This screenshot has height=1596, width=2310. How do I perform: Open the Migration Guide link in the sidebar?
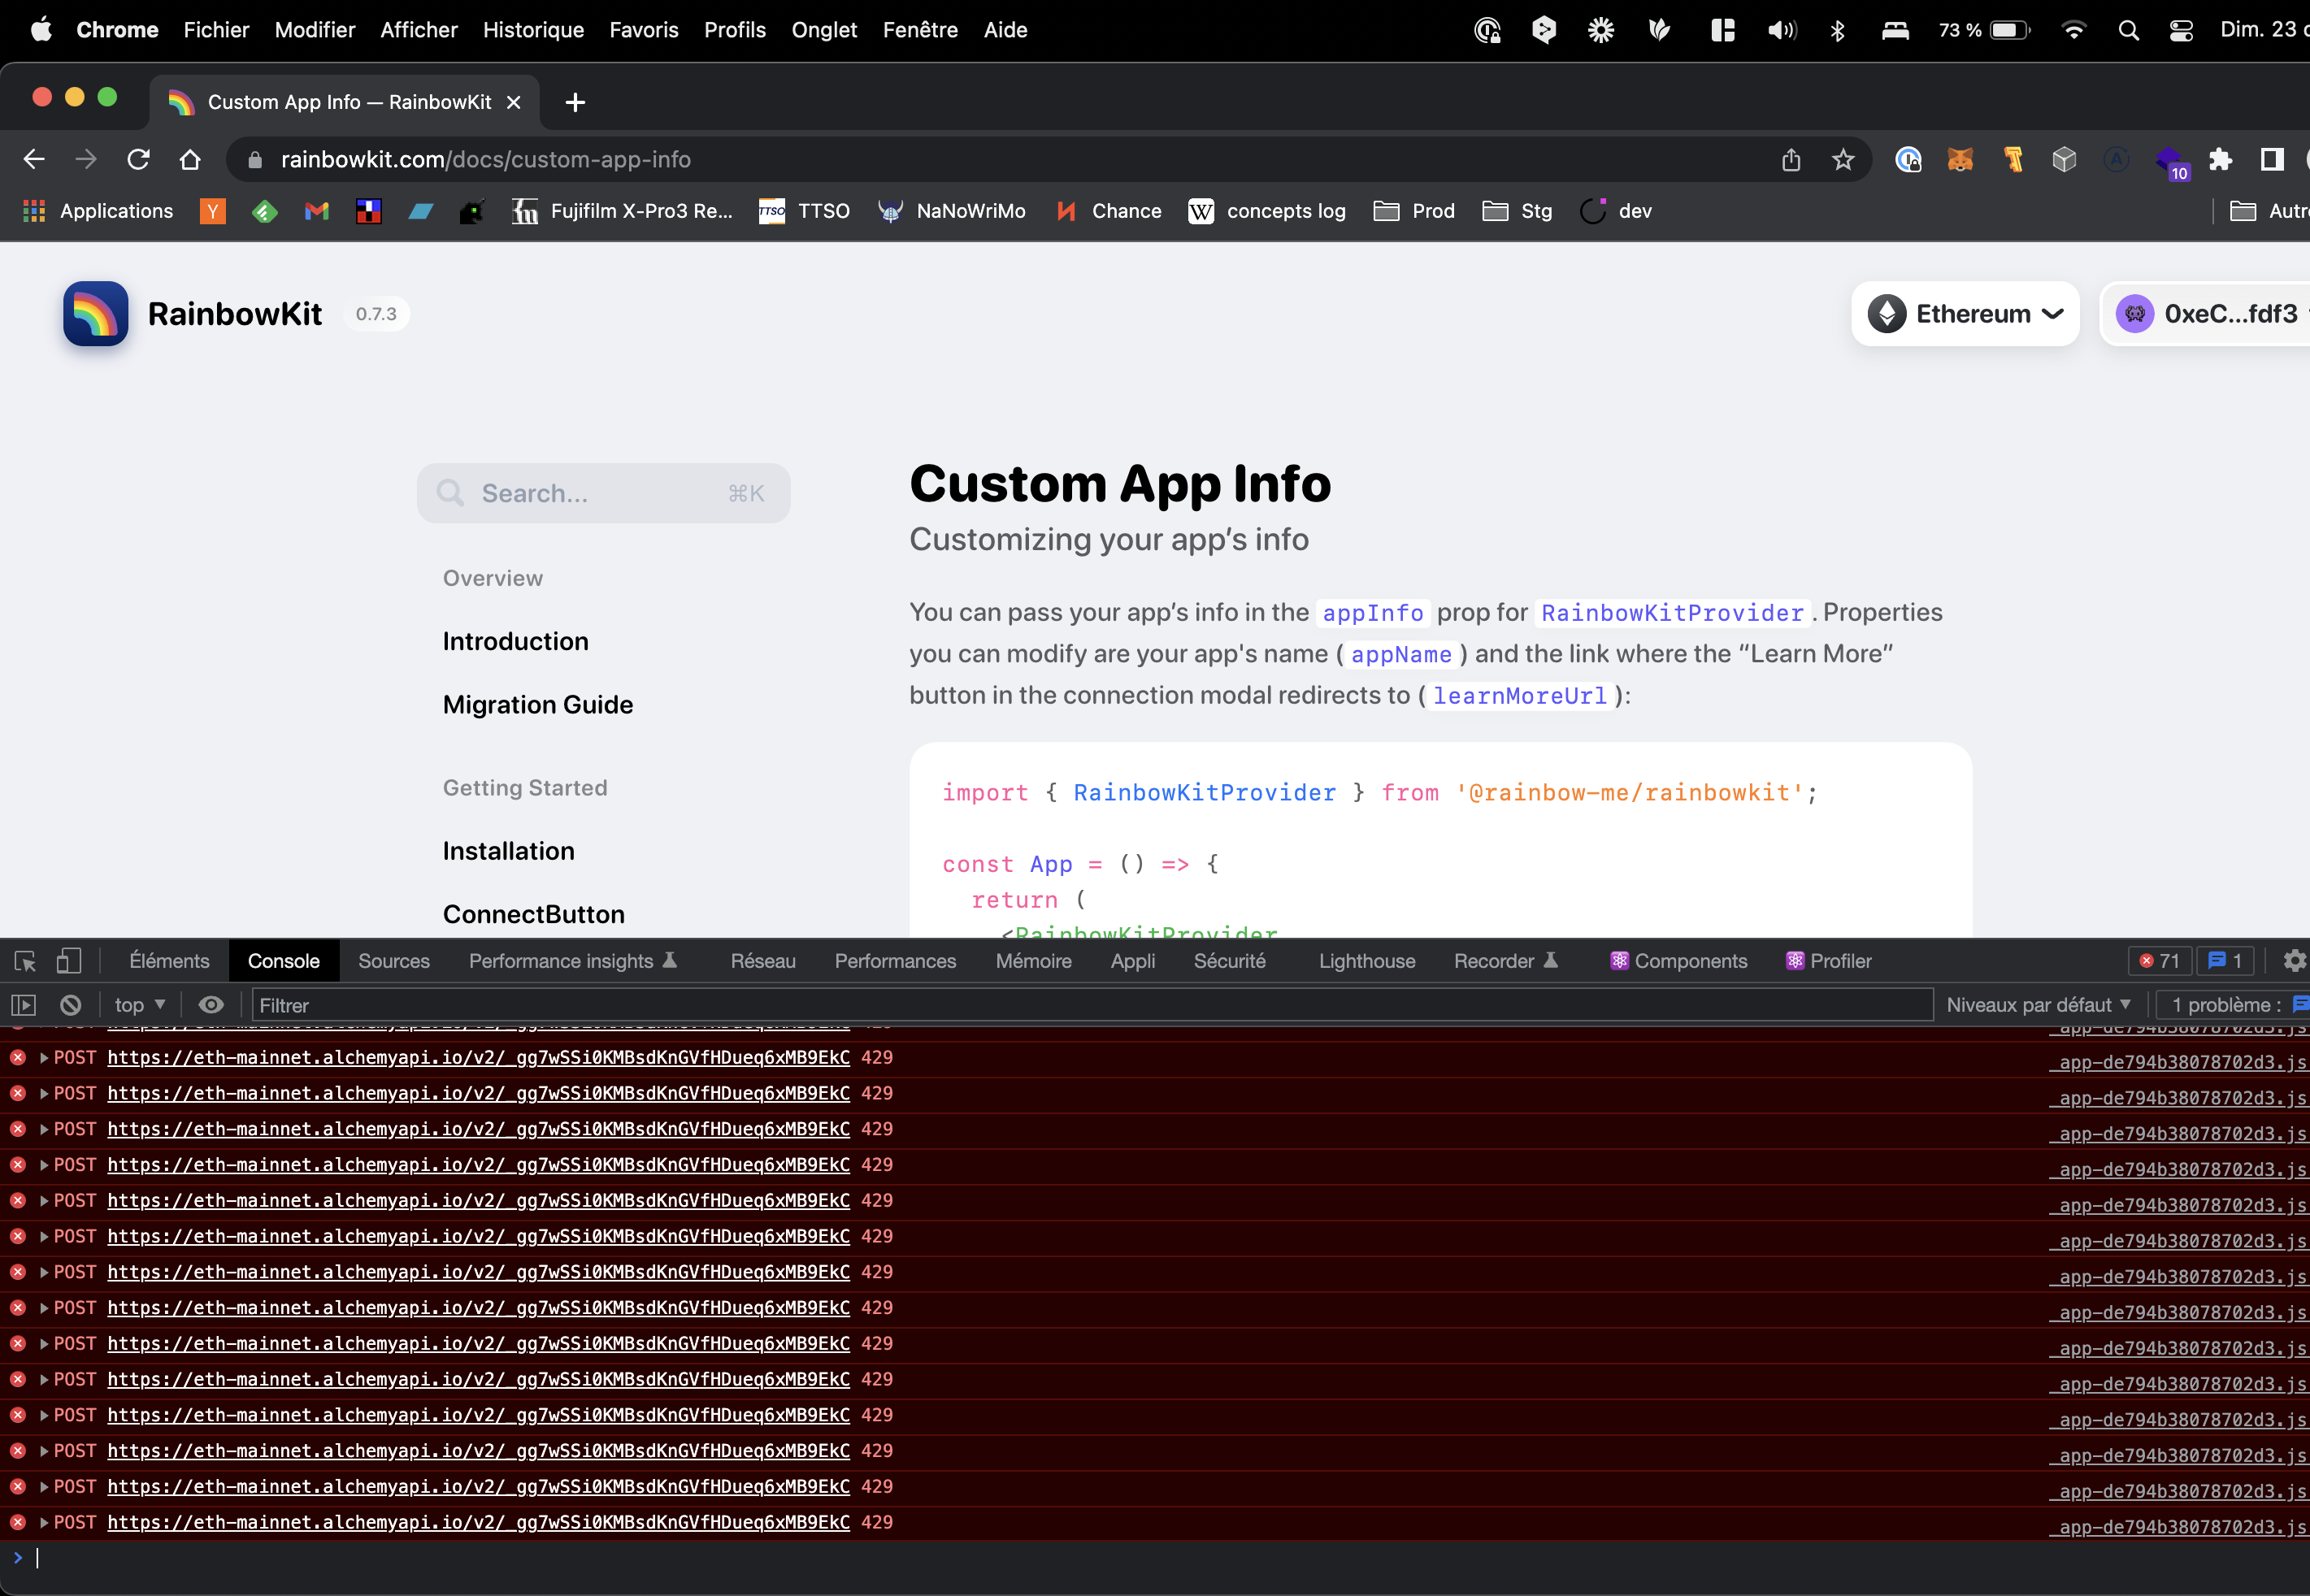tap(537, 704)
